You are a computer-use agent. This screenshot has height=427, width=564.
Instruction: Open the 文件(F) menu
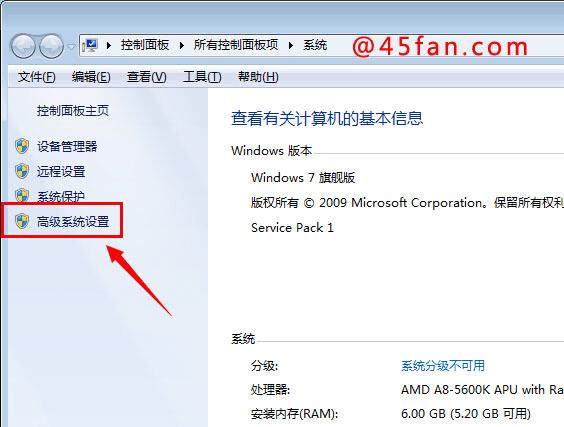[36, 77]
